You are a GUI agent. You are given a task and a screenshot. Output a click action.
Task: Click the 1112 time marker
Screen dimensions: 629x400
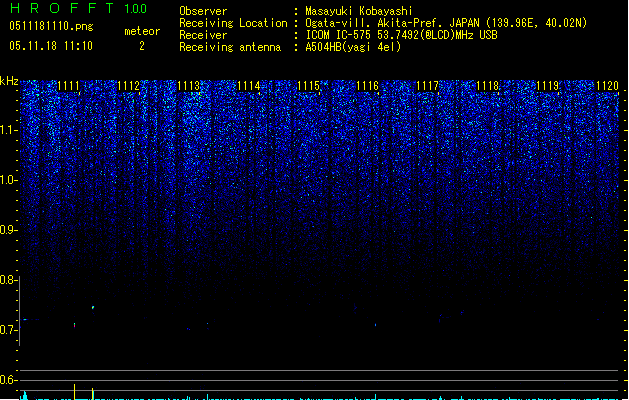click(128, 86)
